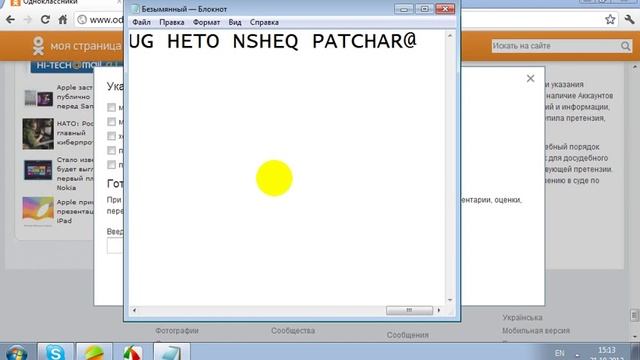Open the Правка menu in Notepad
This screenshot has width=640, height=360.
pyautogui.click(x=171, y=22)
